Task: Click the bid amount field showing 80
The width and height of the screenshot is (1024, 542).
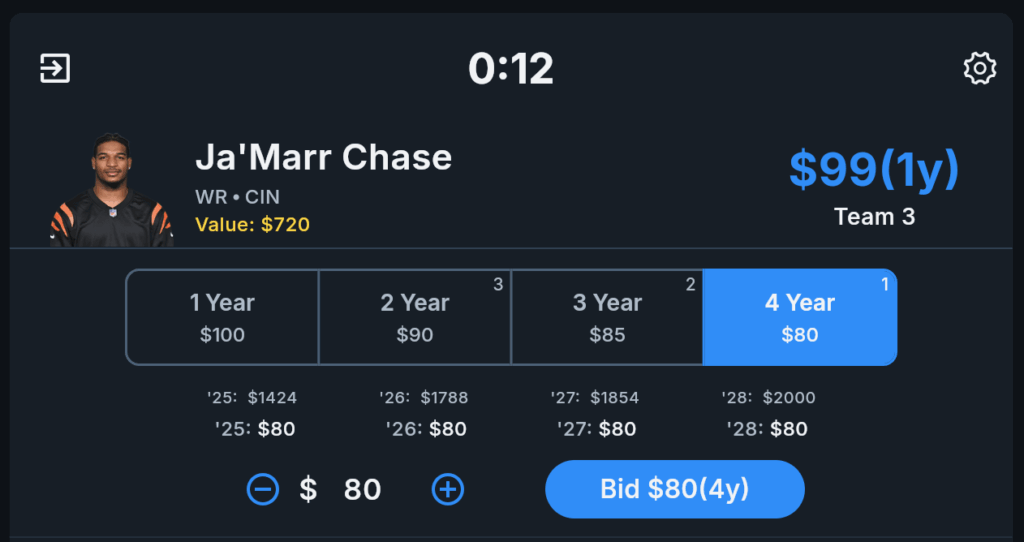Action: point(362,489)
